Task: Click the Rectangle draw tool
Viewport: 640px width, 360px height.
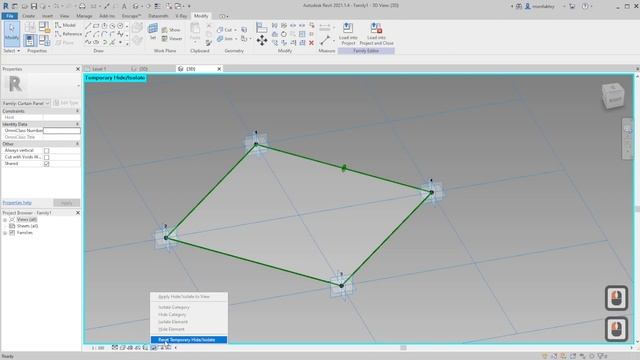Action: click(x=96, y=26)
